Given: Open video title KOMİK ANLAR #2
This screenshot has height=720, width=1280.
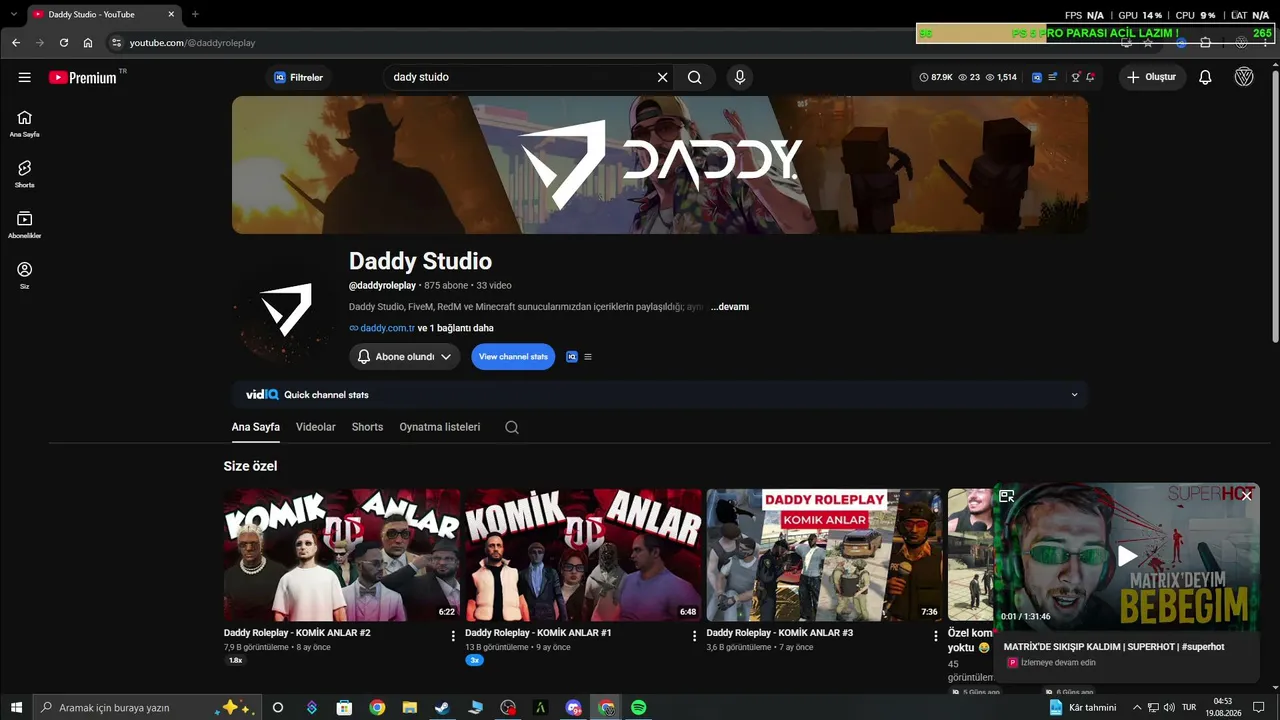Looking at the screenshot, I should [297, 633].
